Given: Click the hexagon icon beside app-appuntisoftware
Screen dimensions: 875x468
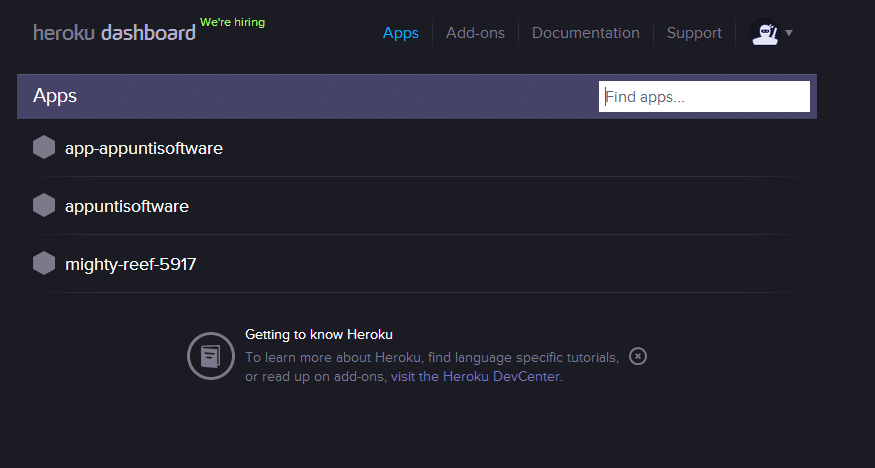Looking at the screenshot, I should [44, 148].
